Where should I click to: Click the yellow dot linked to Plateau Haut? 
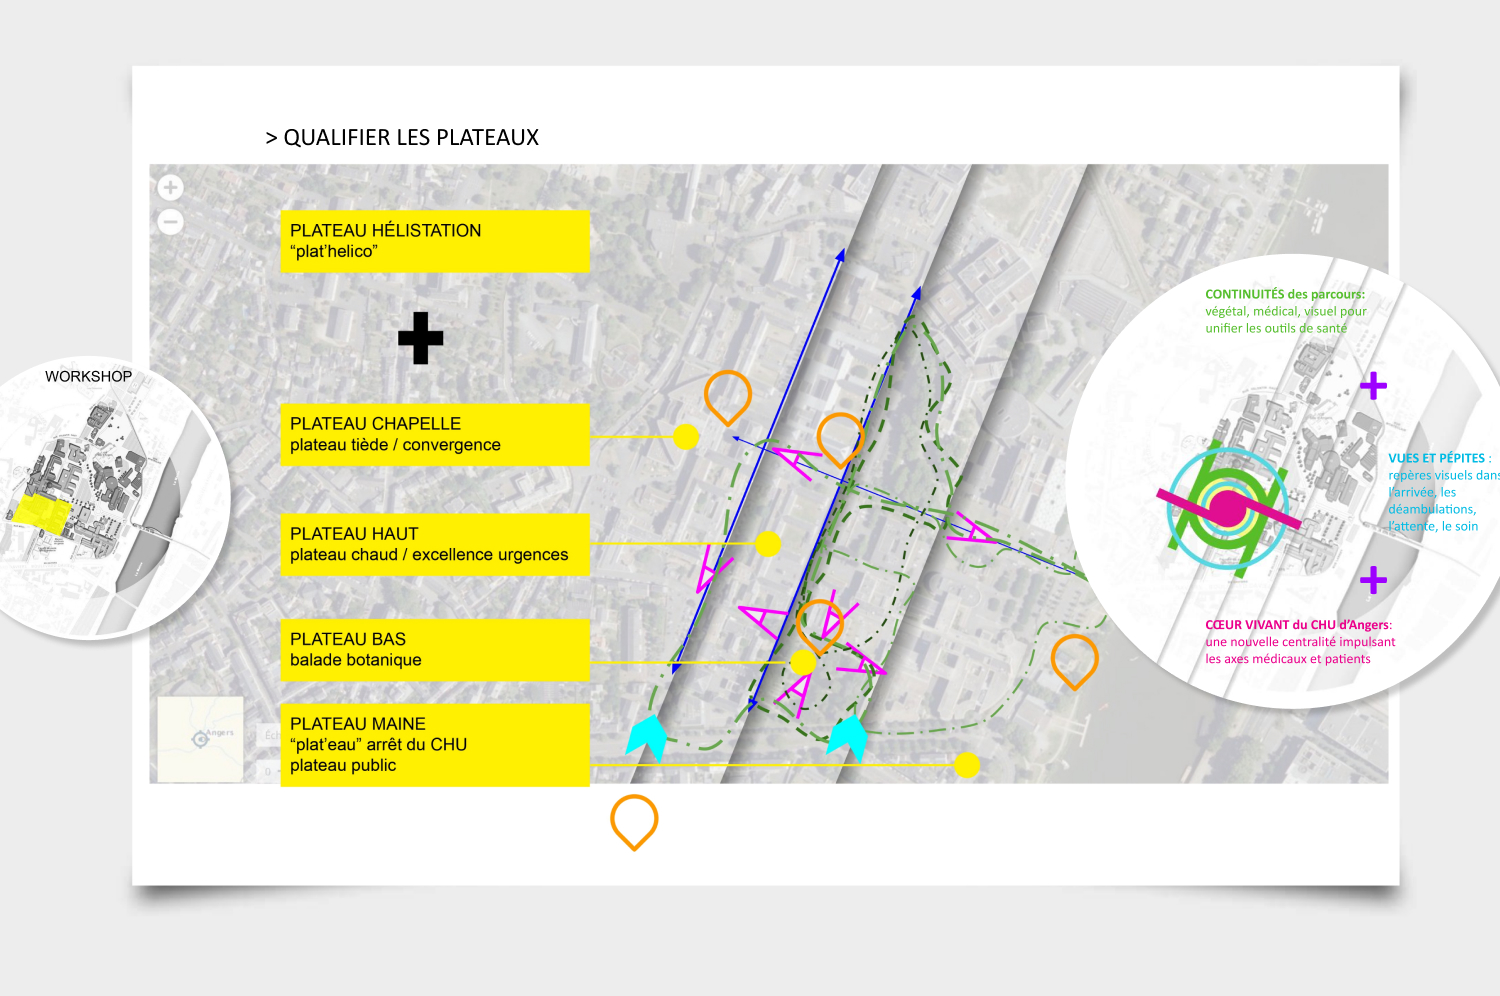[768, 544]
